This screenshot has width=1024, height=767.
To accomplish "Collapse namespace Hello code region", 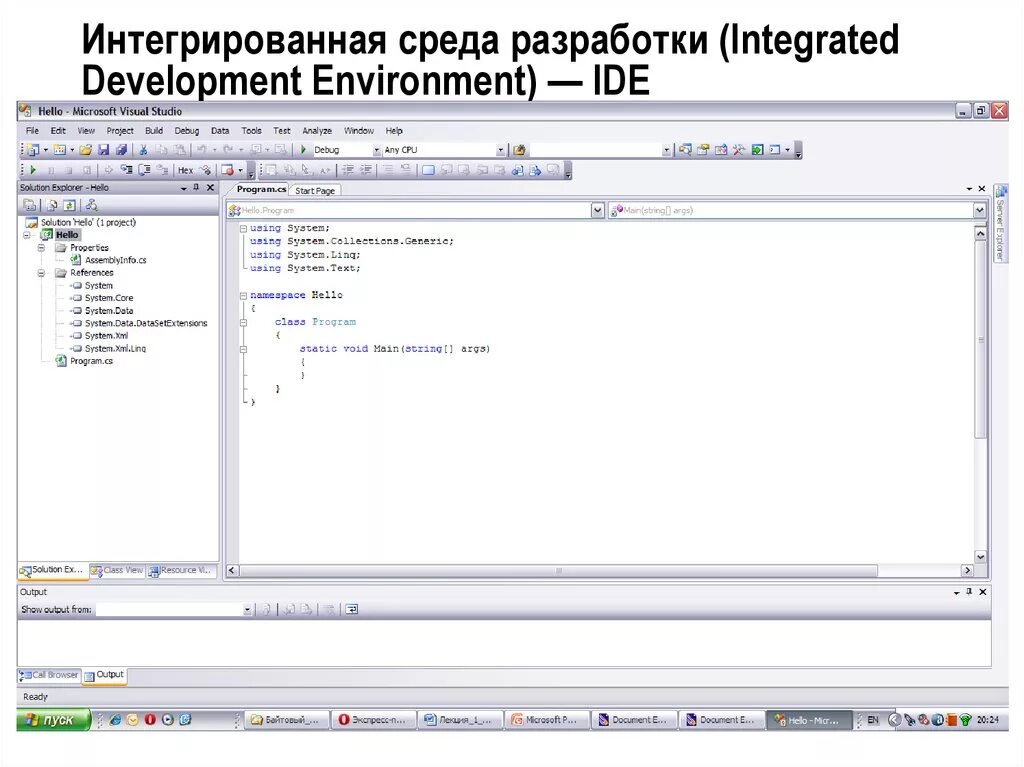I will 243,296.
